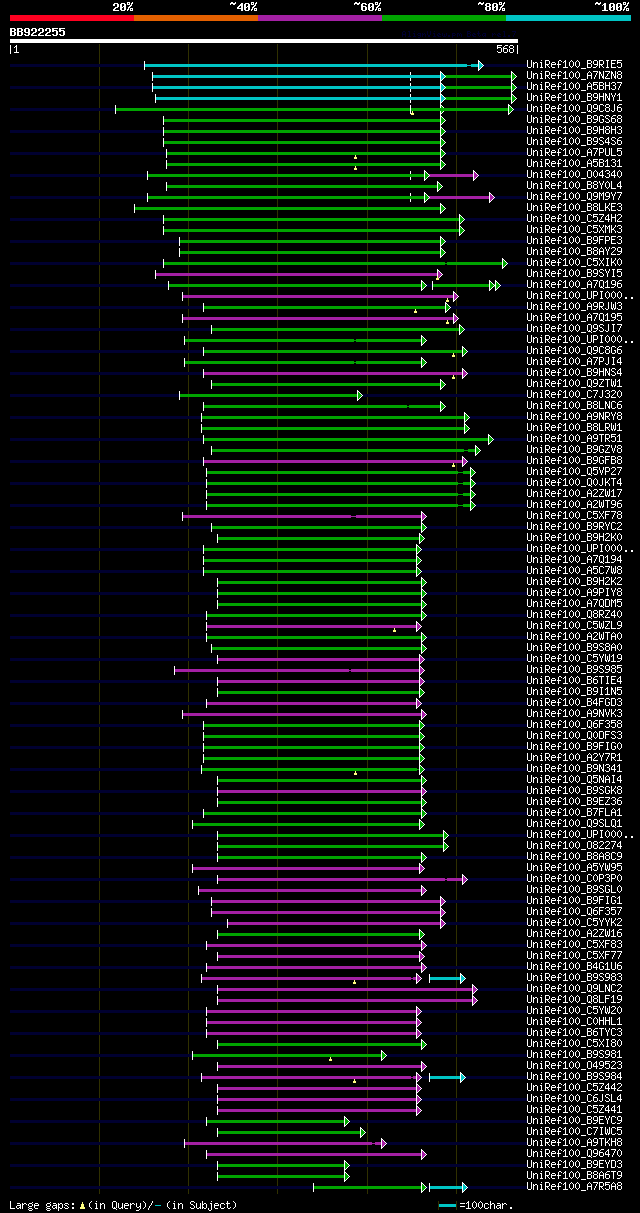Select hit label UniRef100_C5XIK0

point(574,263)
